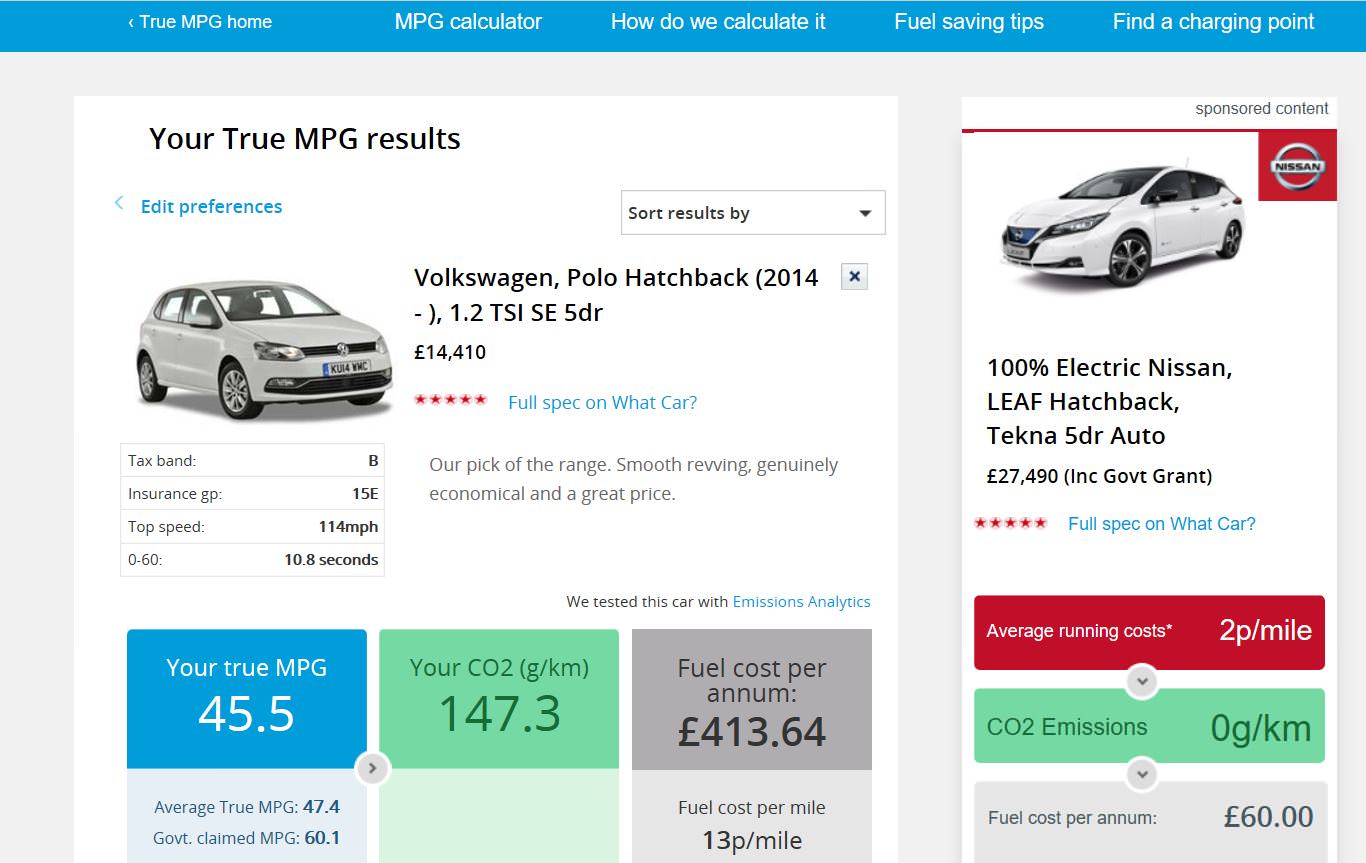Open Polo Full spec on What Car?
1366x863 pixels.
(x=602, y=403)
